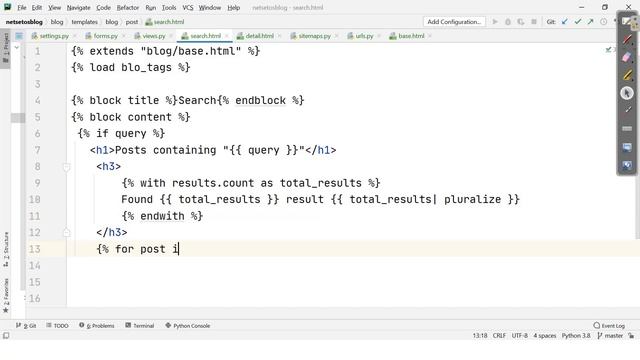Open the Edit menu
Viewport: 640px width, 360px height.
[37, 7]
